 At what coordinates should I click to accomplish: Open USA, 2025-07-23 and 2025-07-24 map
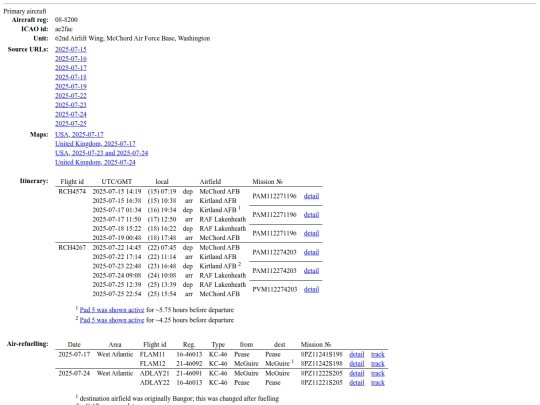pyautogui.click(x=102, y=153)
